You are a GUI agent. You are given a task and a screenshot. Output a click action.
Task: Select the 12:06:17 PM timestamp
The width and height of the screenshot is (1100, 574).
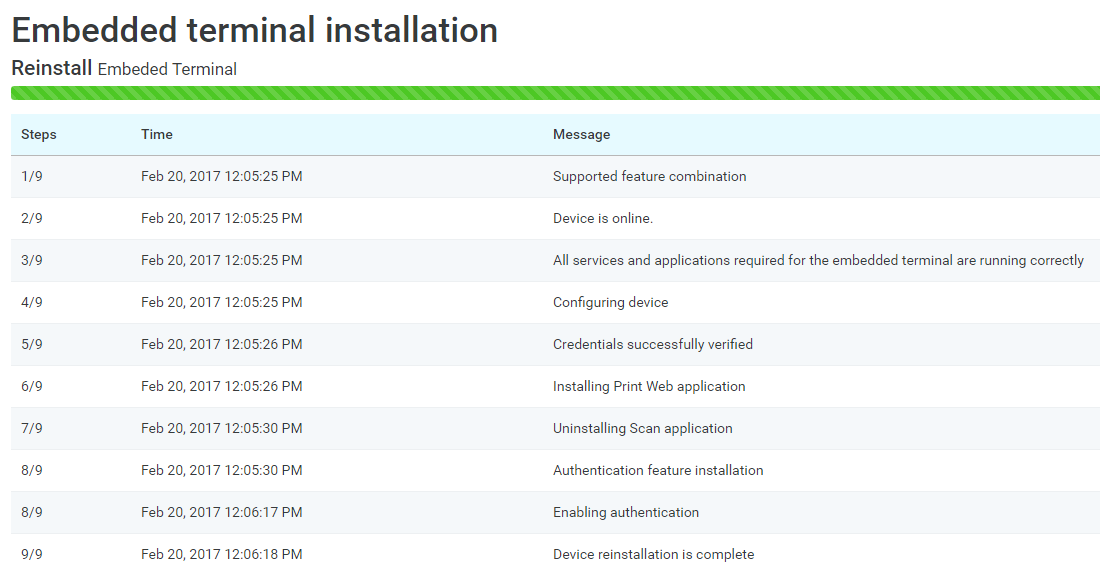[221, 512]
